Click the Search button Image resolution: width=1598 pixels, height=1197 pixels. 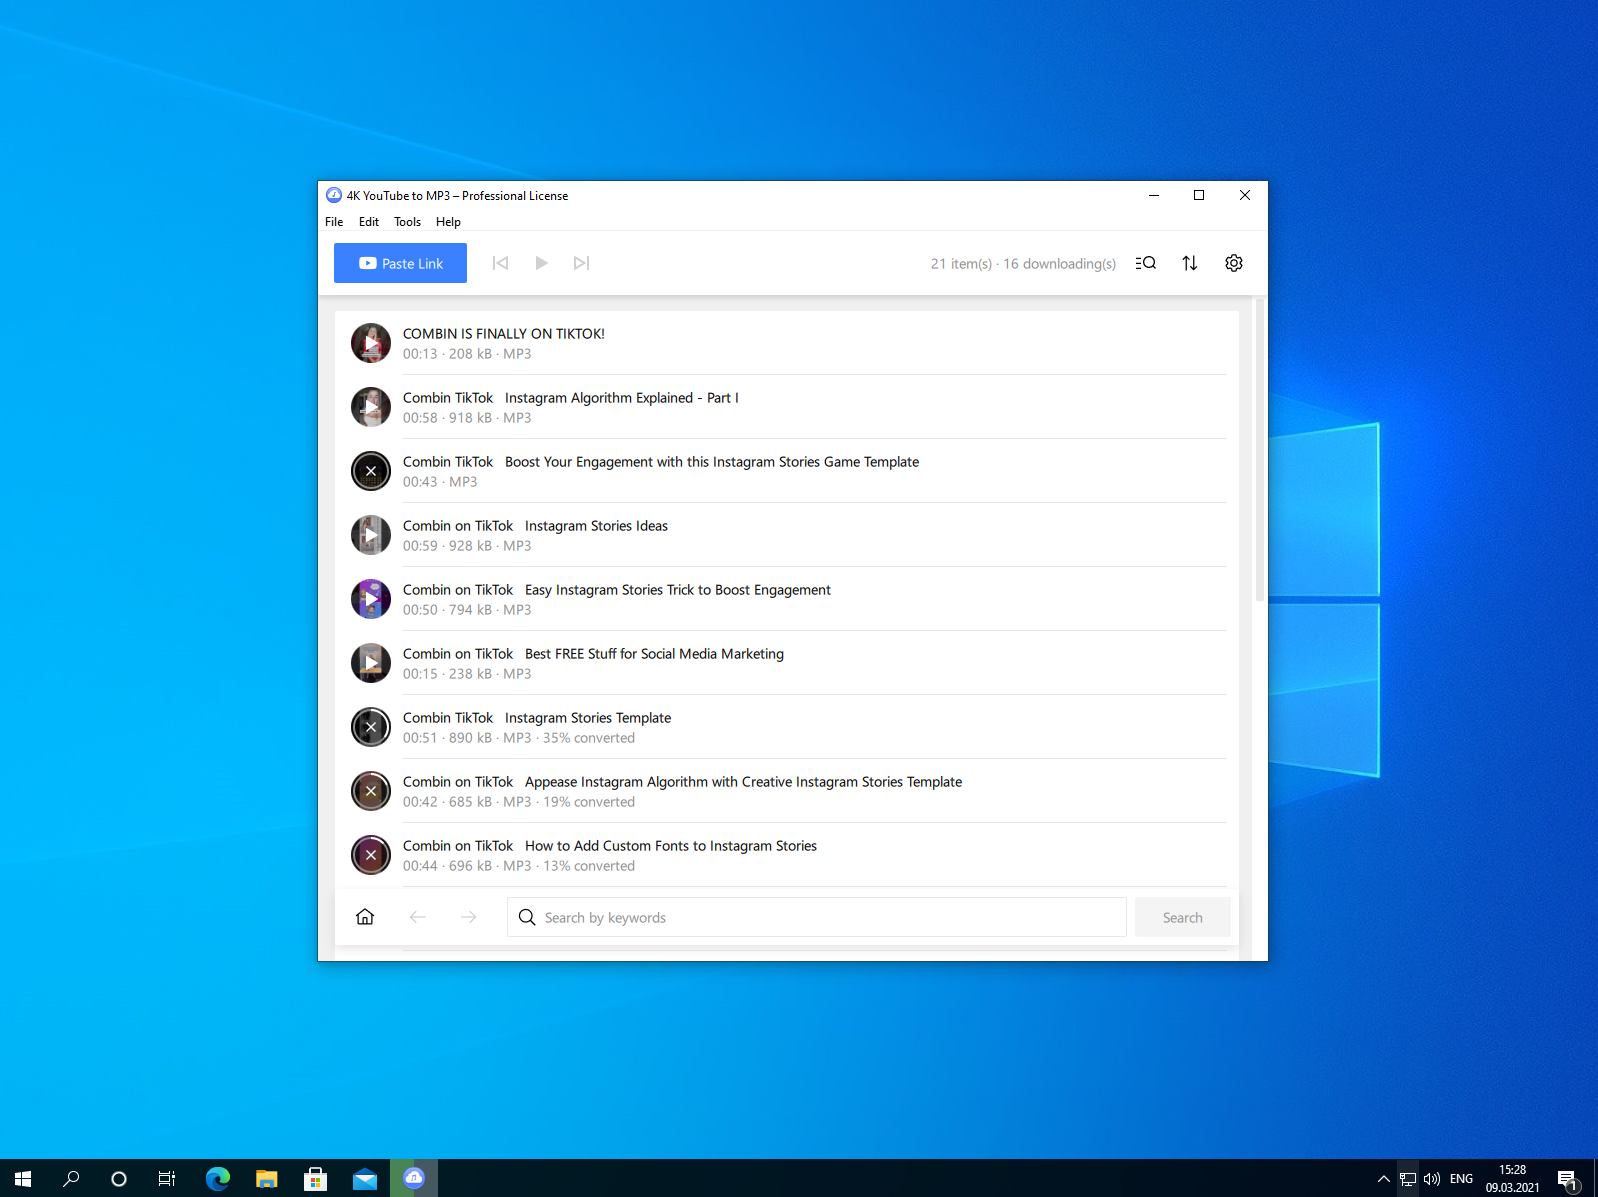[1183, 917]
